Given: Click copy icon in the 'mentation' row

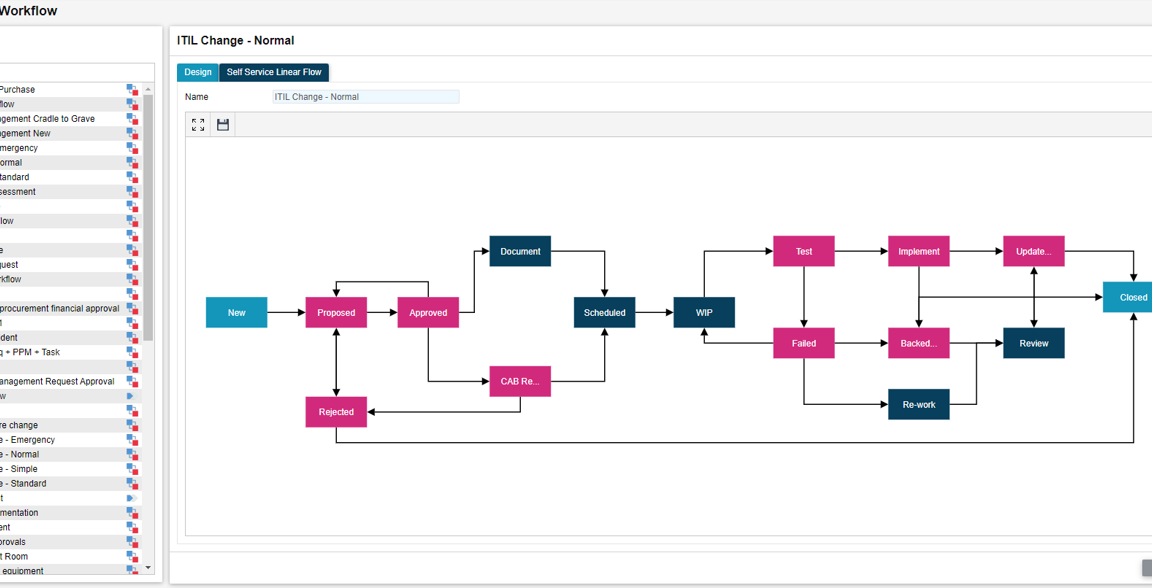Looking at the screenshot, I should 132,513.
